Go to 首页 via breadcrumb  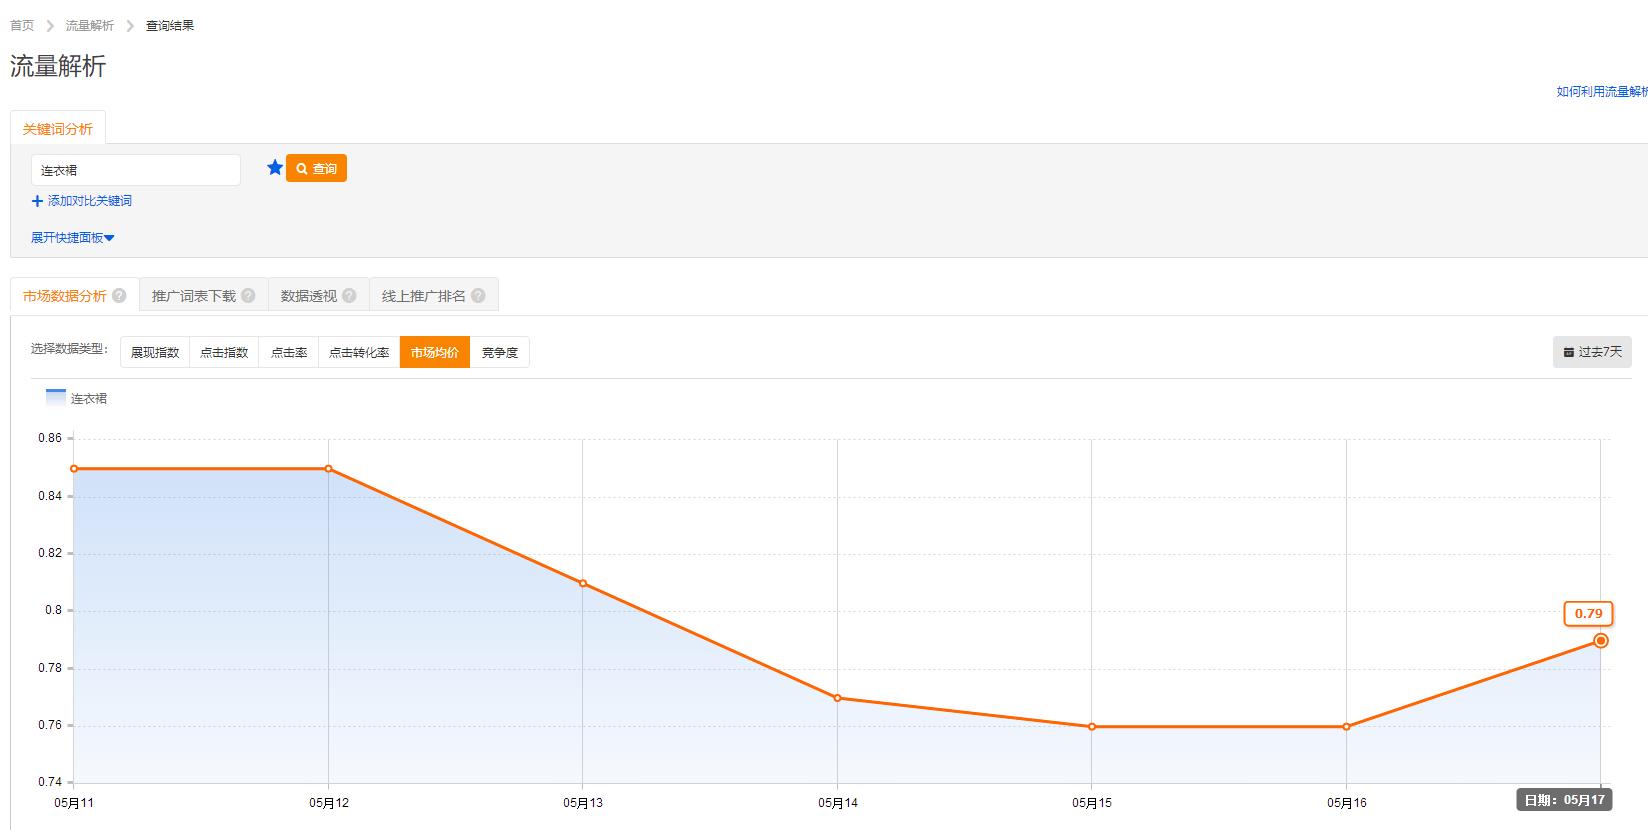point(22,26)
